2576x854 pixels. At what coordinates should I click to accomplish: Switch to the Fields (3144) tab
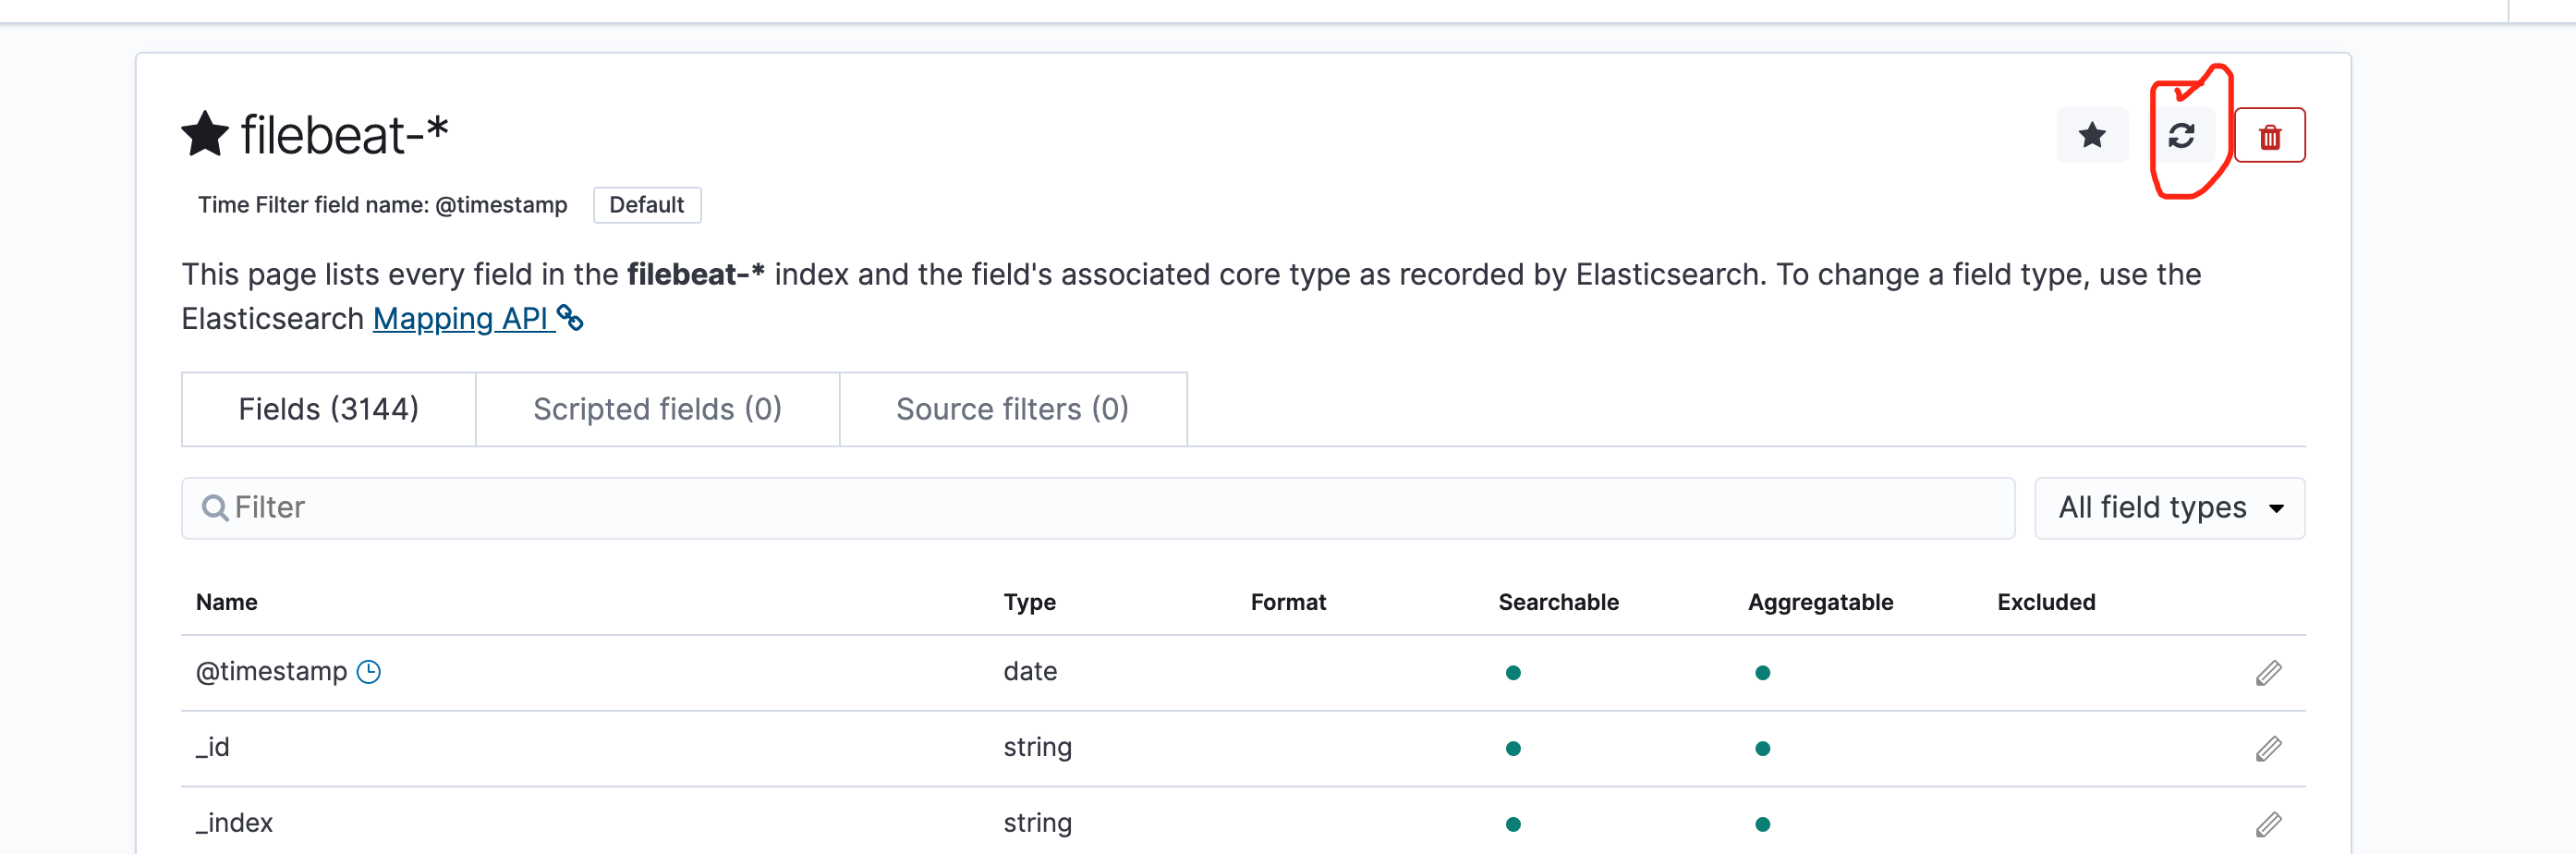(x=329, y=409)
